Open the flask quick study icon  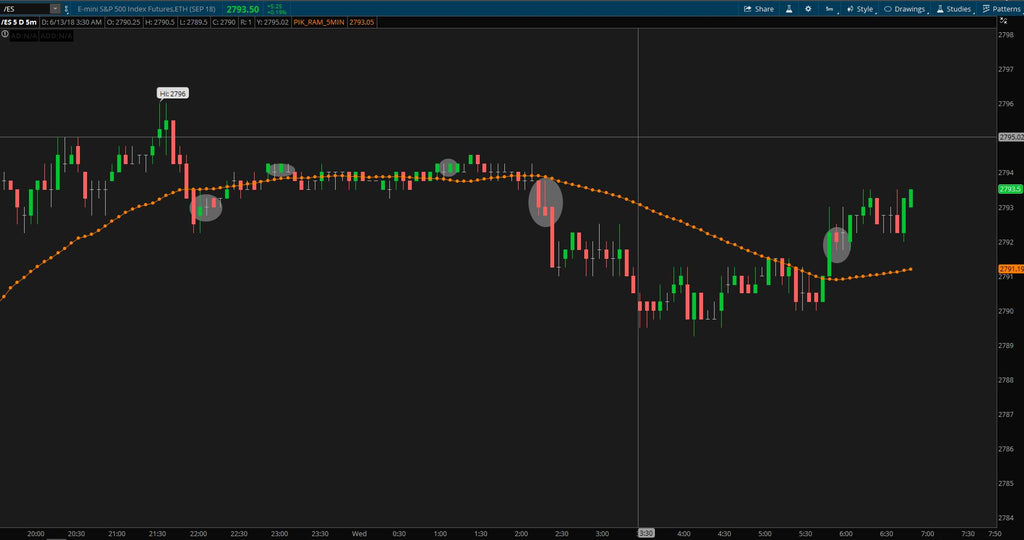(x=789, y=9)
